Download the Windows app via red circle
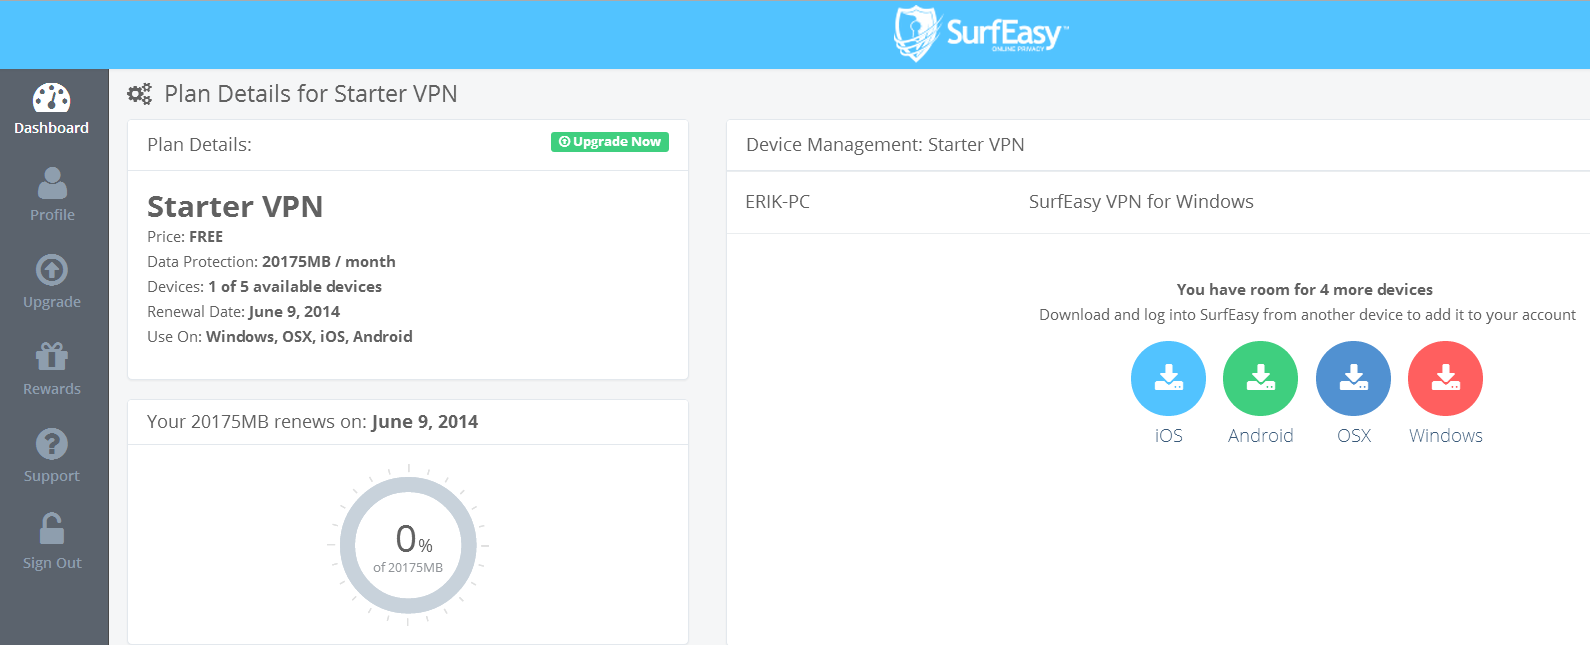1590x645 pixels. tap(1445, 378)
